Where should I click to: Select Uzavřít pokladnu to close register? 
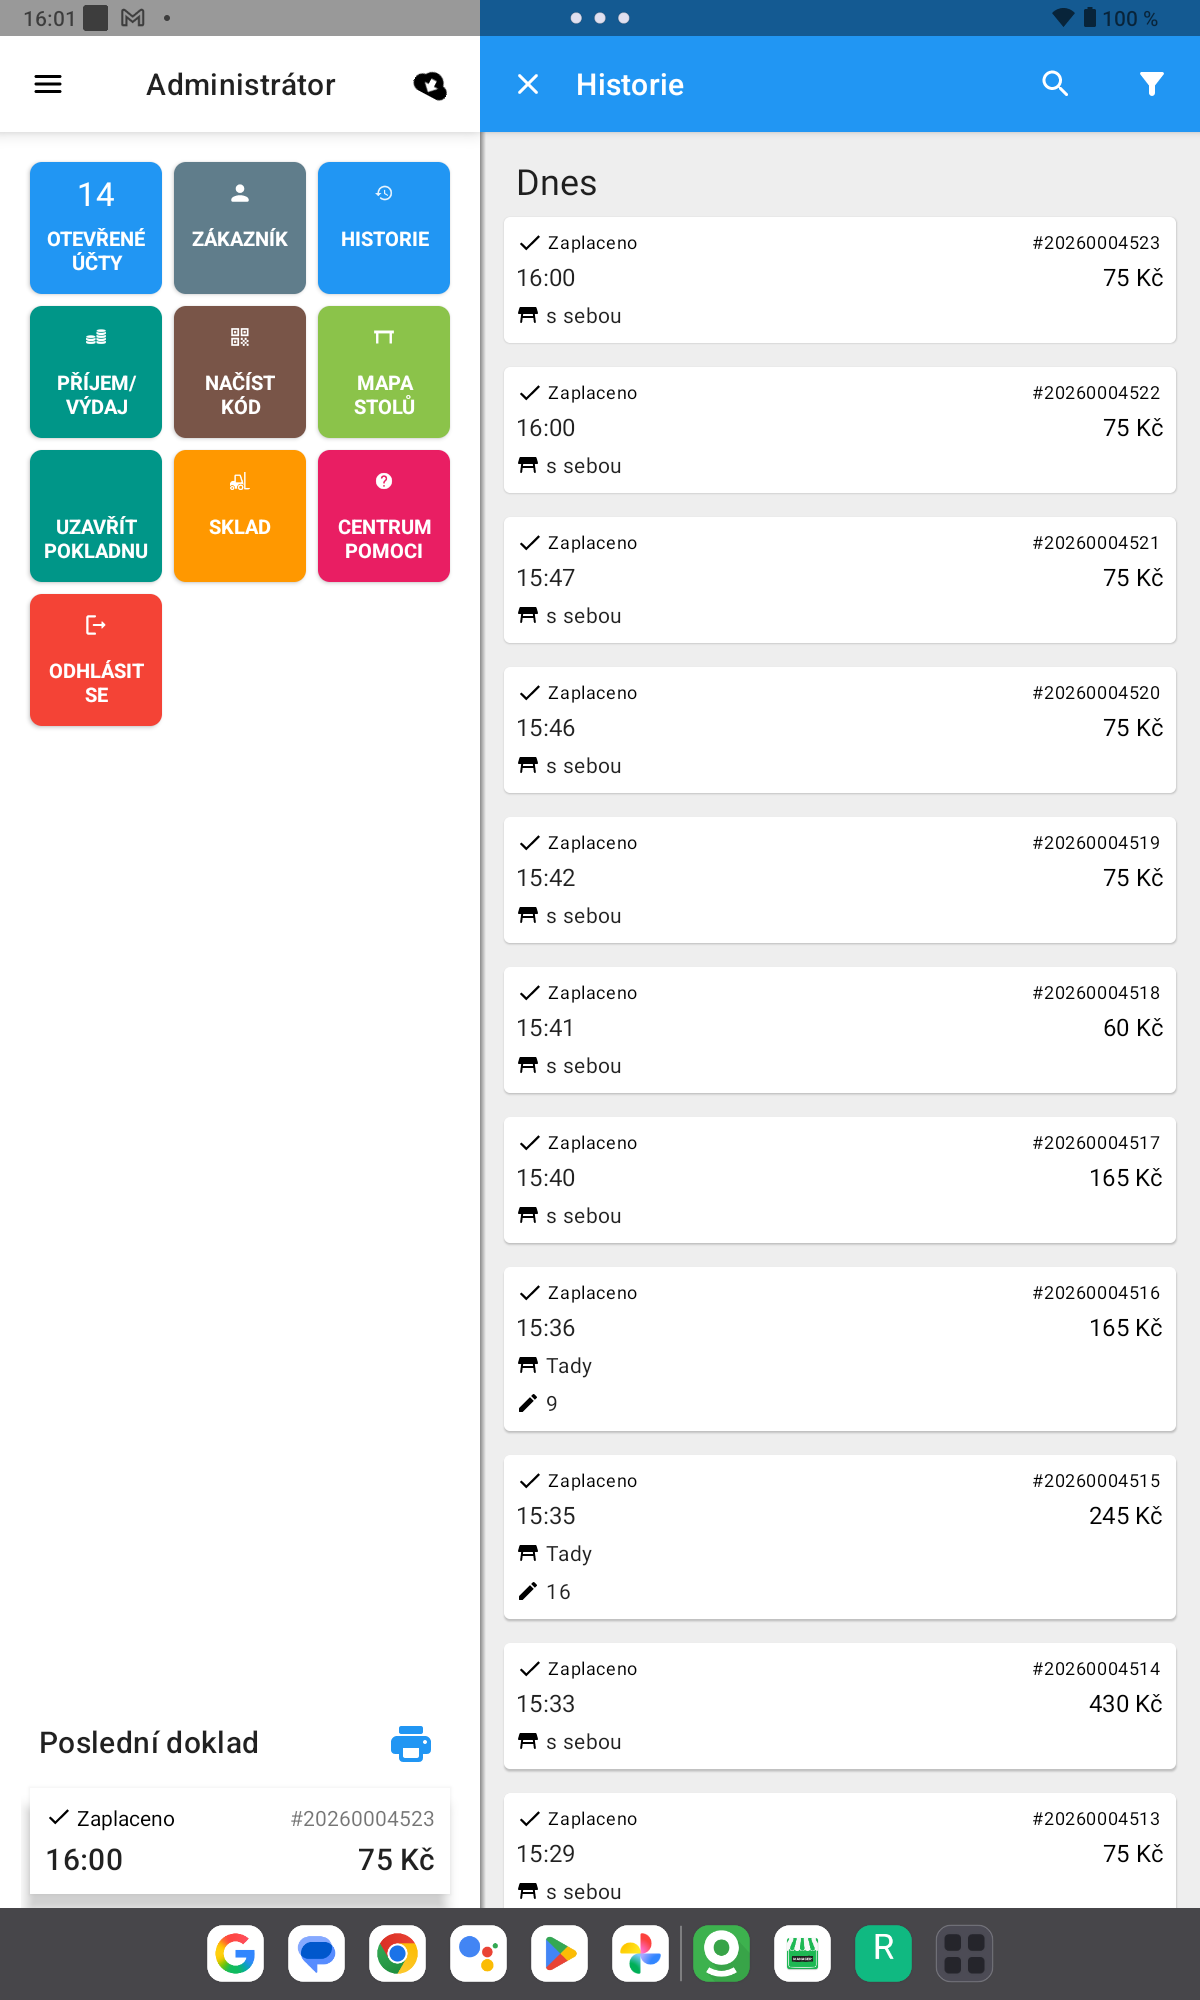pyautogui.click(x=95, y=515)
